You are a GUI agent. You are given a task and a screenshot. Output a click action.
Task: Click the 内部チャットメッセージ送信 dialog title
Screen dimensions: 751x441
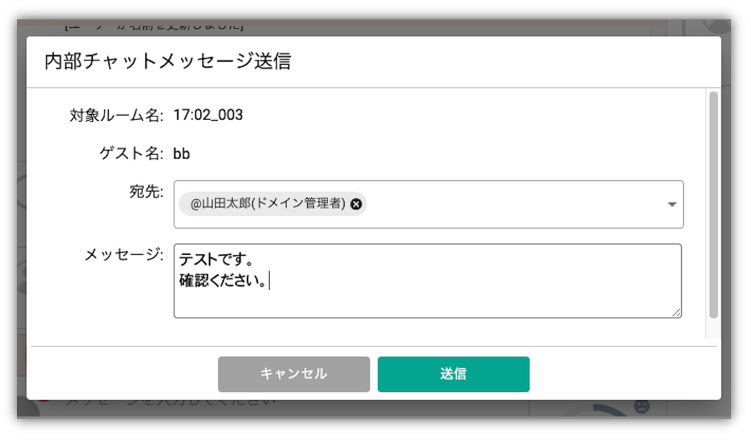coord(168,61)
